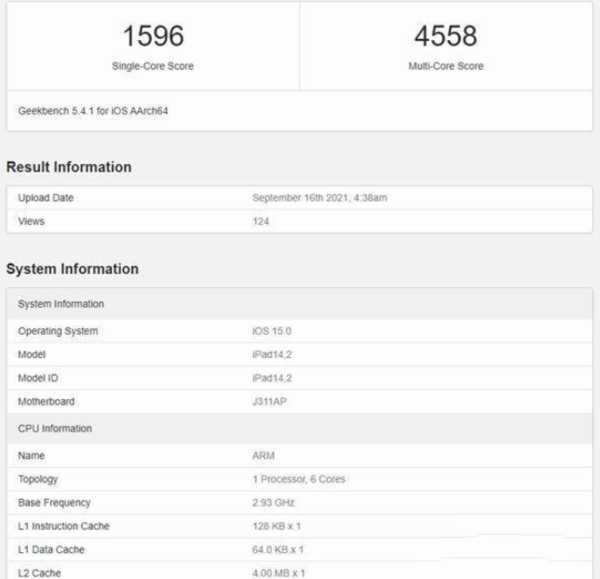Select the iPad14,2 value in Model ID row

click(272, 378)
